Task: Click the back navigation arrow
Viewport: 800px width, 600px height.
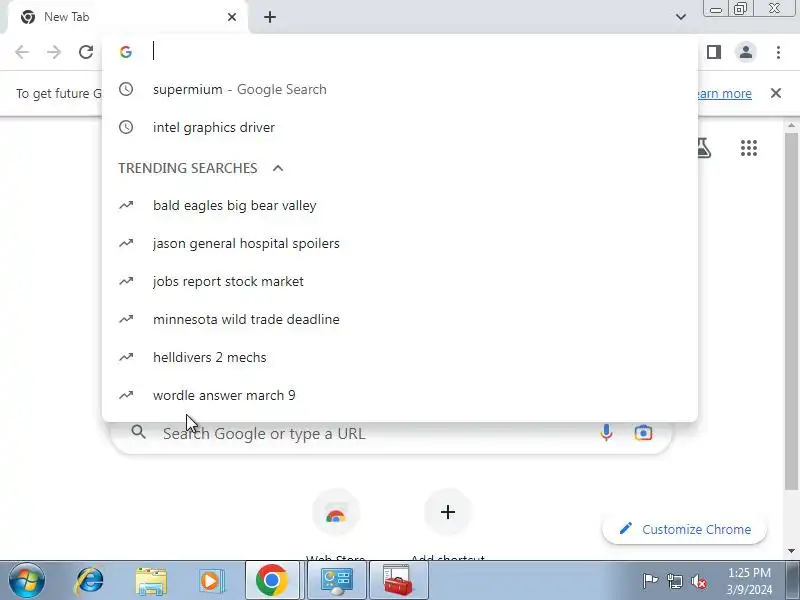Action: click(x=22, y=52)
